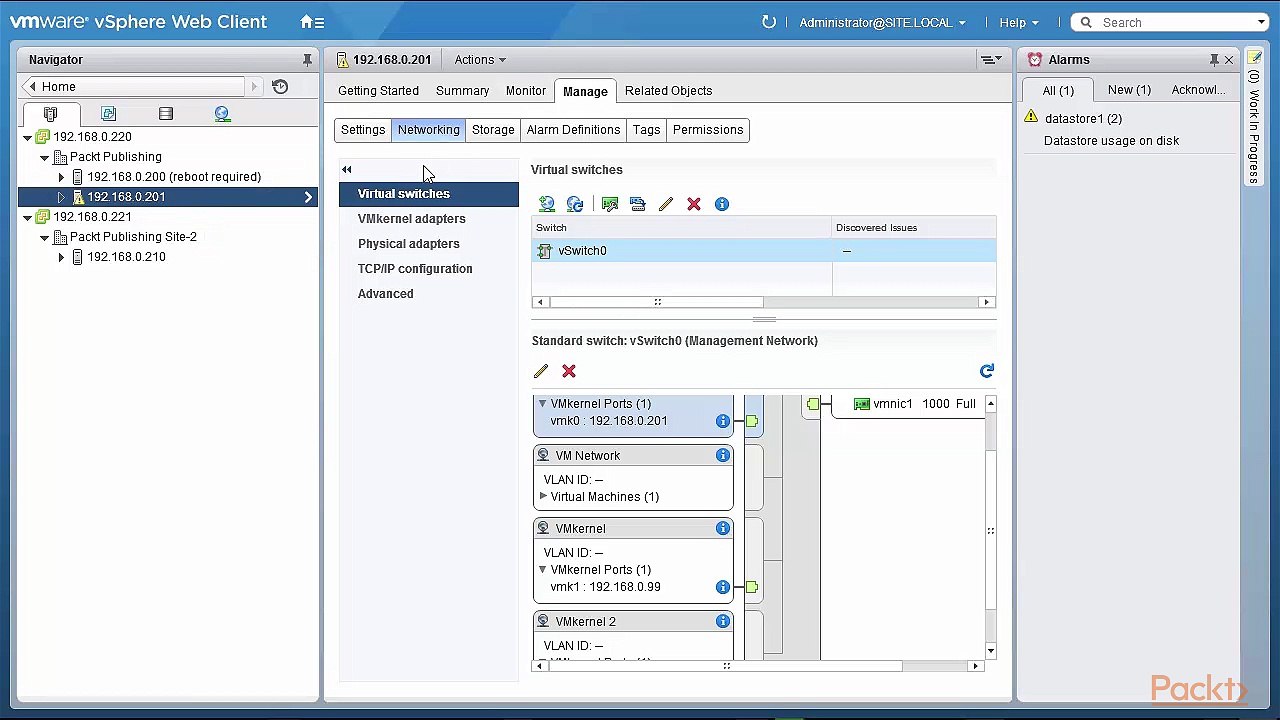
Task: Open Permissions sub-tab
Action: 708,130
